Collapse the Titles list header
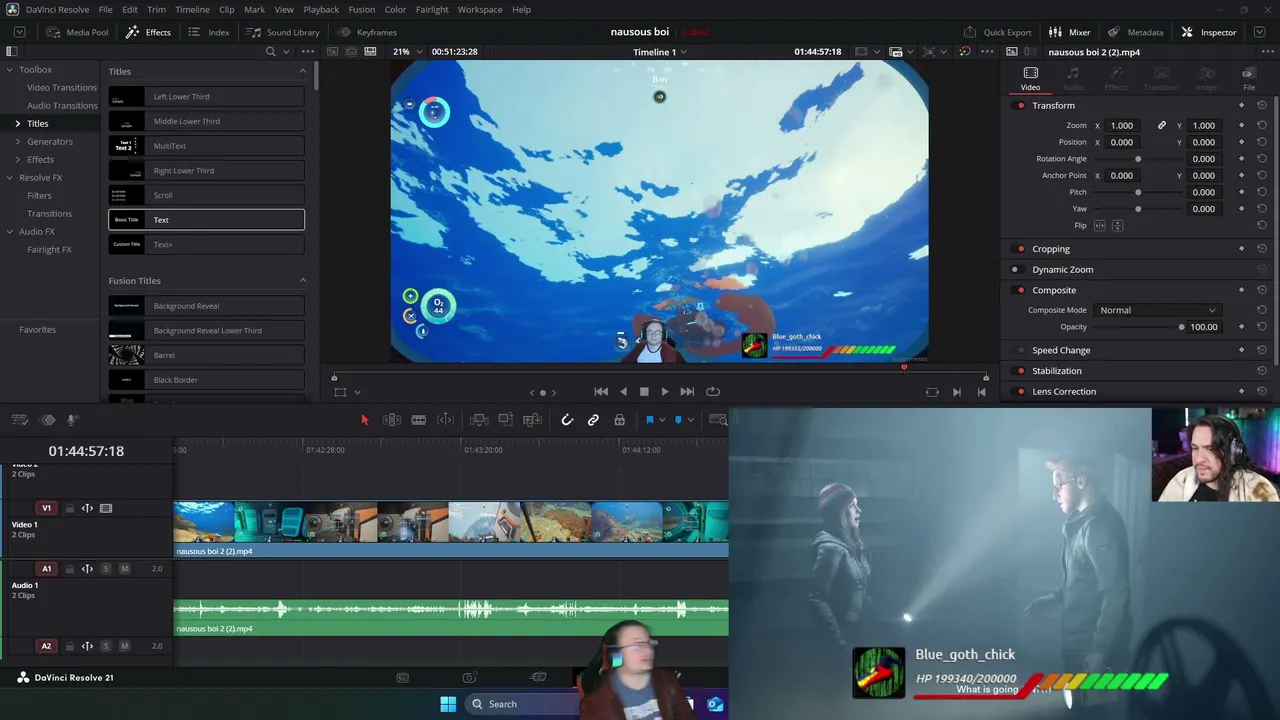1280x720 pixels. 303,71
